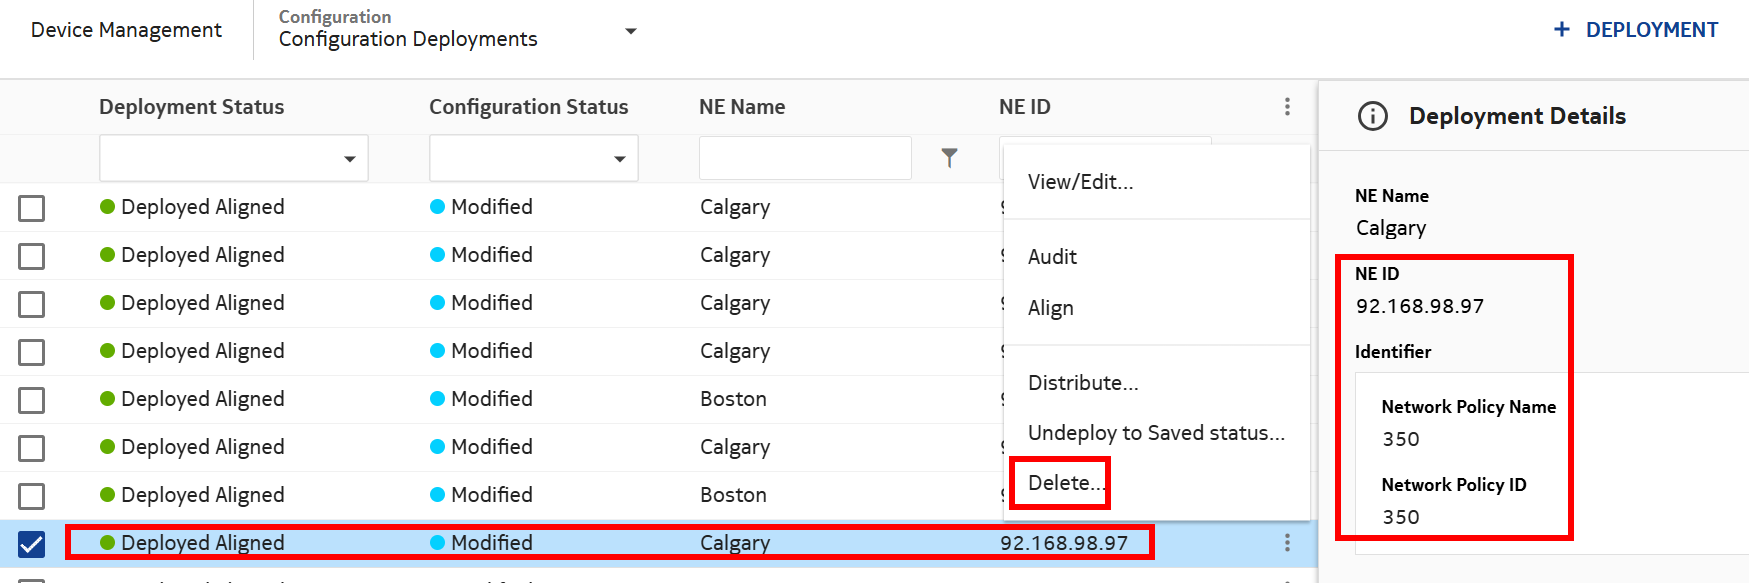The width and height of the screenshot is (1749, 583).
Task: Expand the Configuration Status filter dropdown
Action: (619, 159)
